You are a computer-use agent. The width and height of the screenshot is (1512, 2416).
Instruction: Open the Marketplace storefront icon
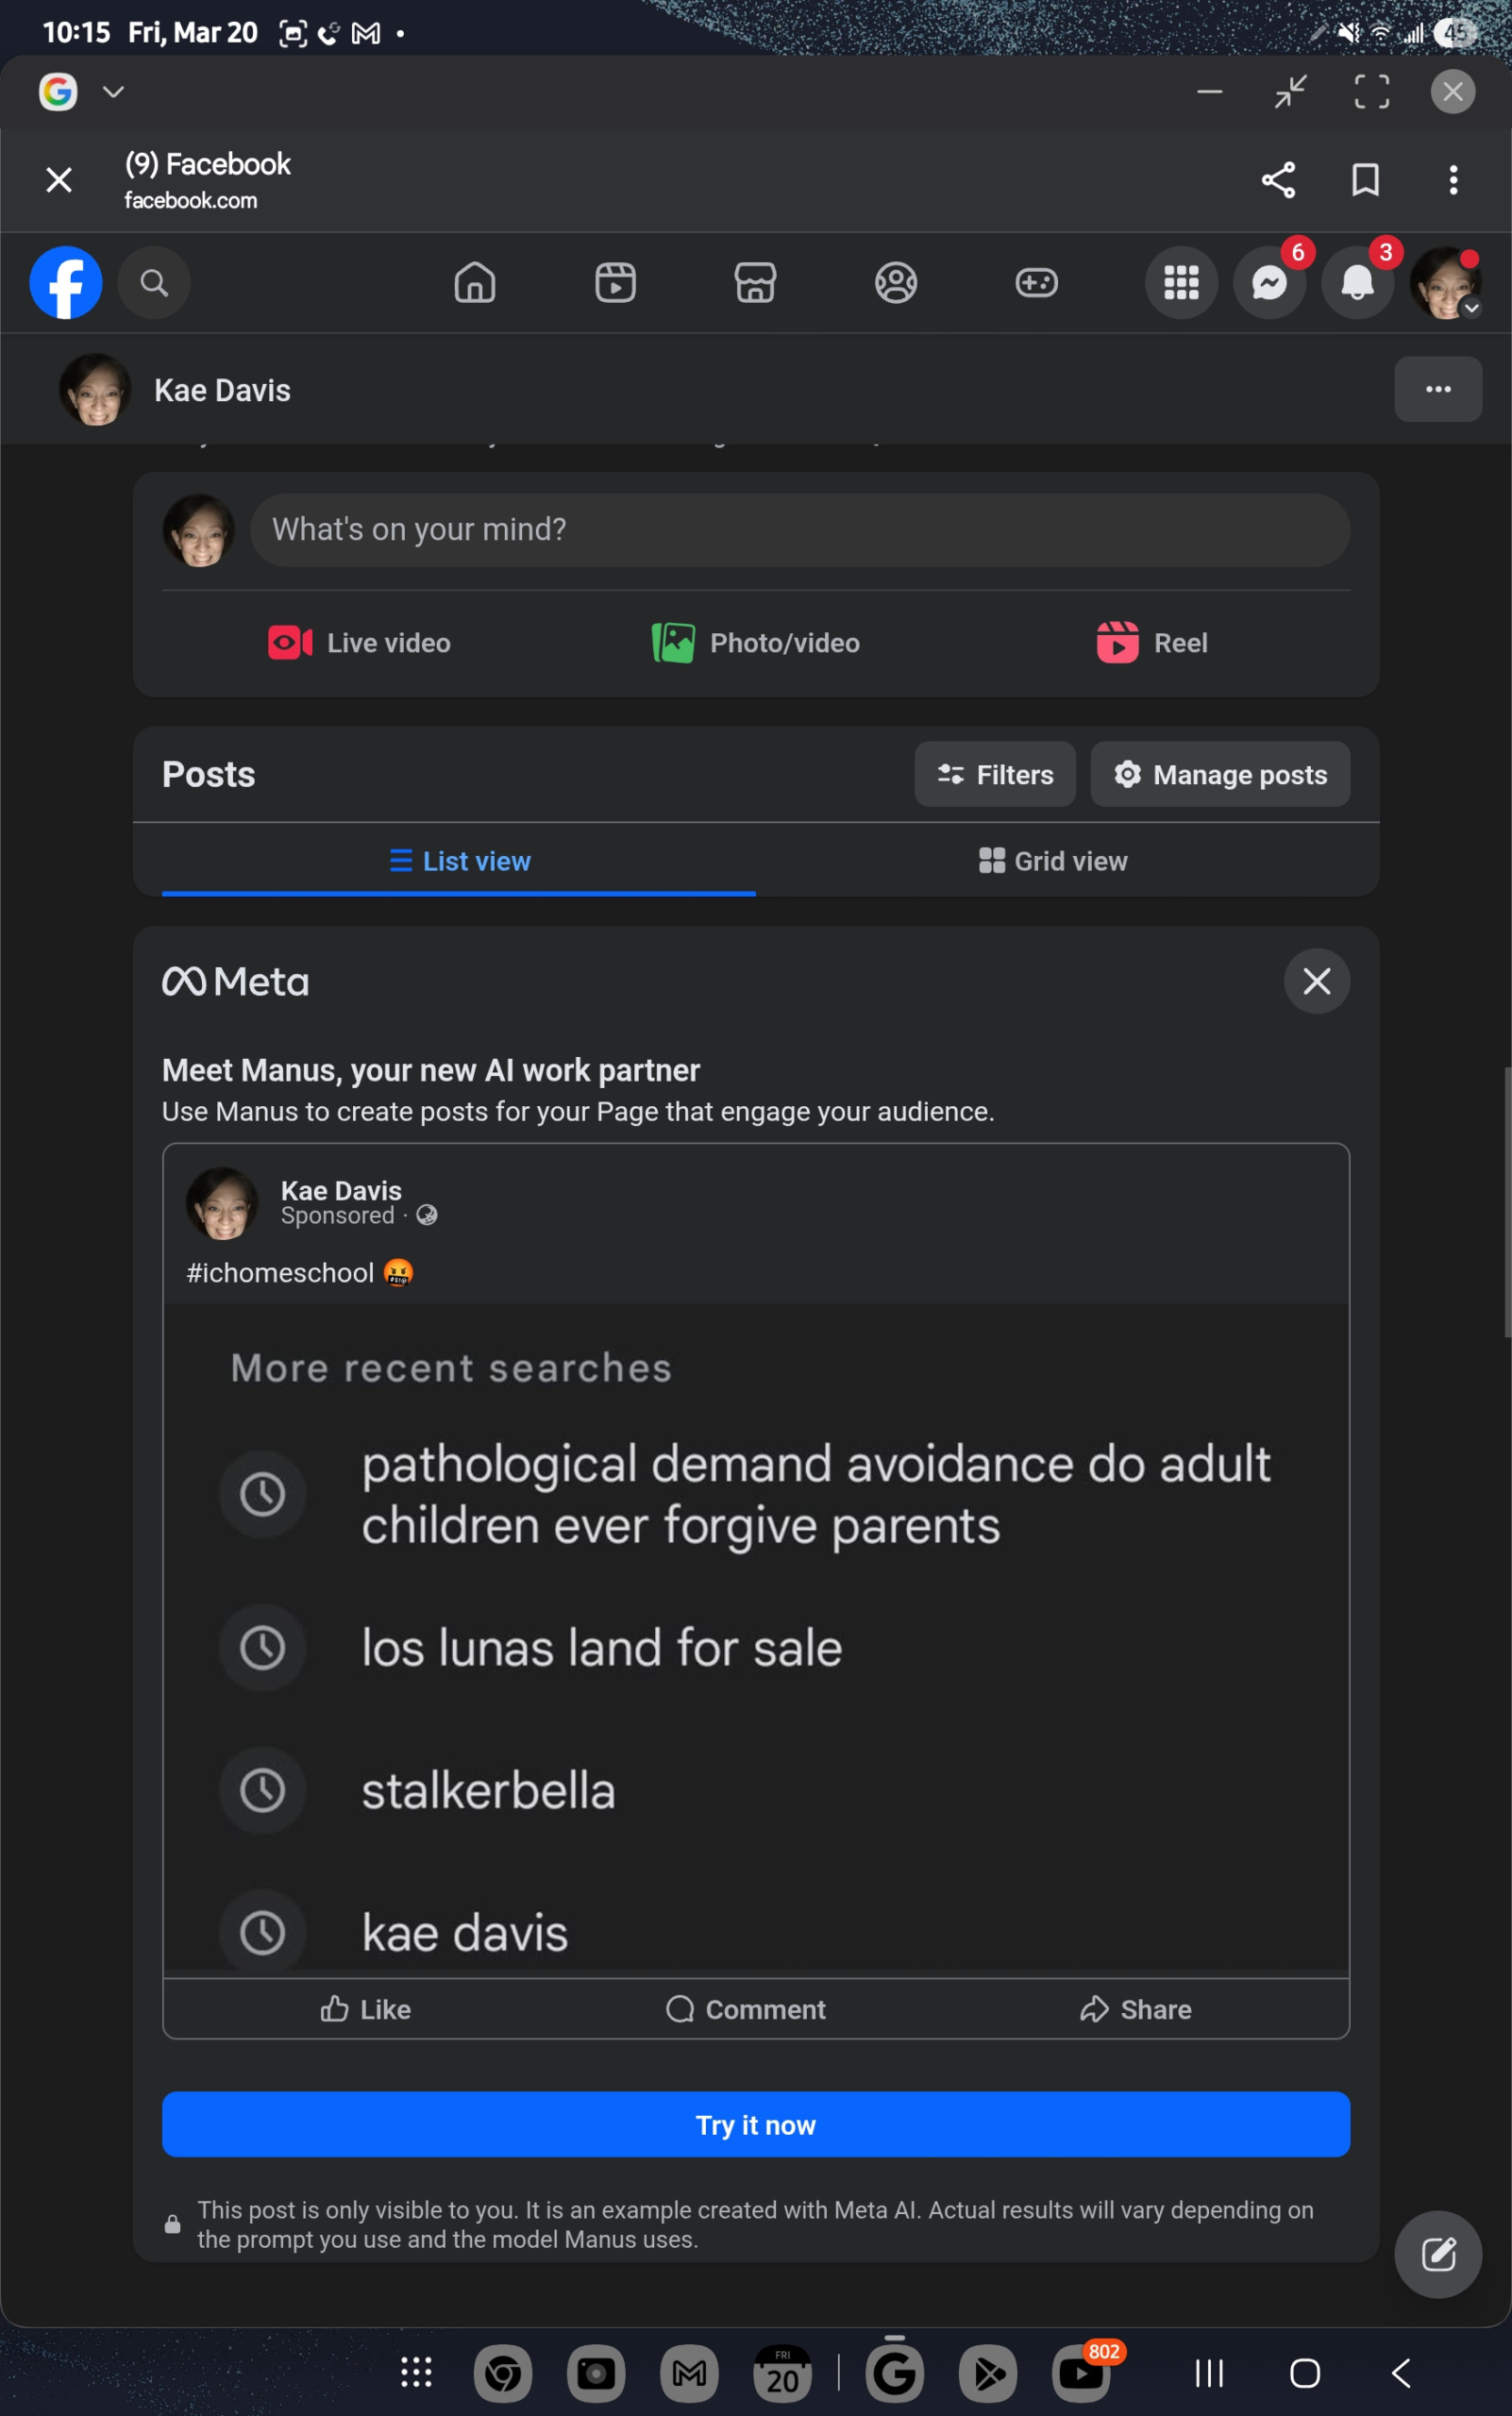(x=755, y=283)
